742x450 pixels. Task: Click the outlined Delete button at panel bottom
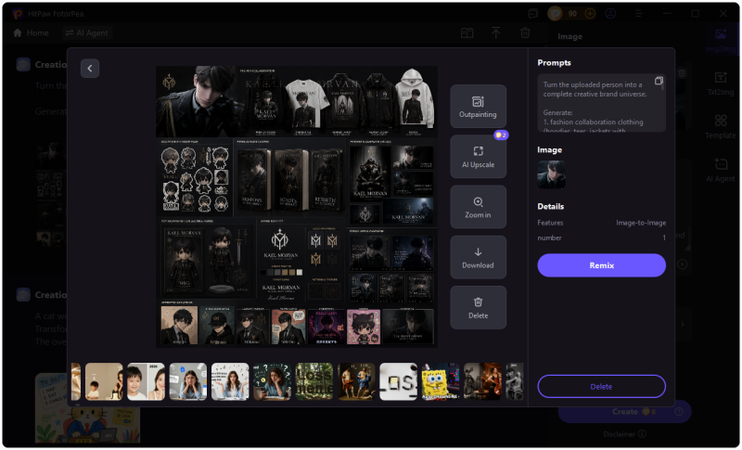[x=601, y=387]
